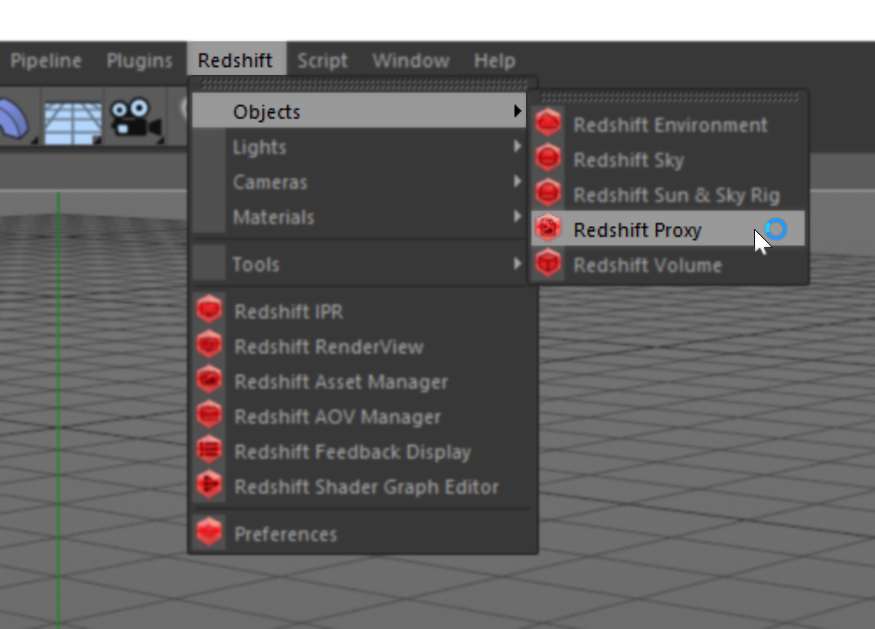Click the Redshift Proxy icon
The width and height of the screenshot is (875, 629).
tap(548, 228)
